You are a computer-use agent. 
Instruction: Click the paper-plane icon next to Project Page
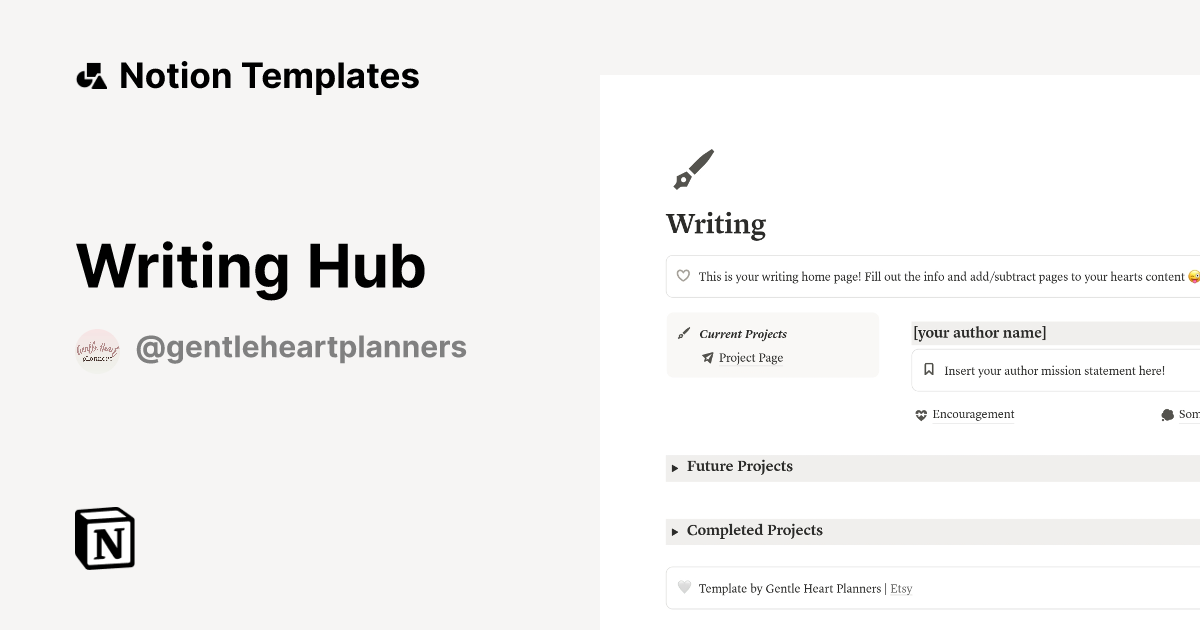coord(708,357)
